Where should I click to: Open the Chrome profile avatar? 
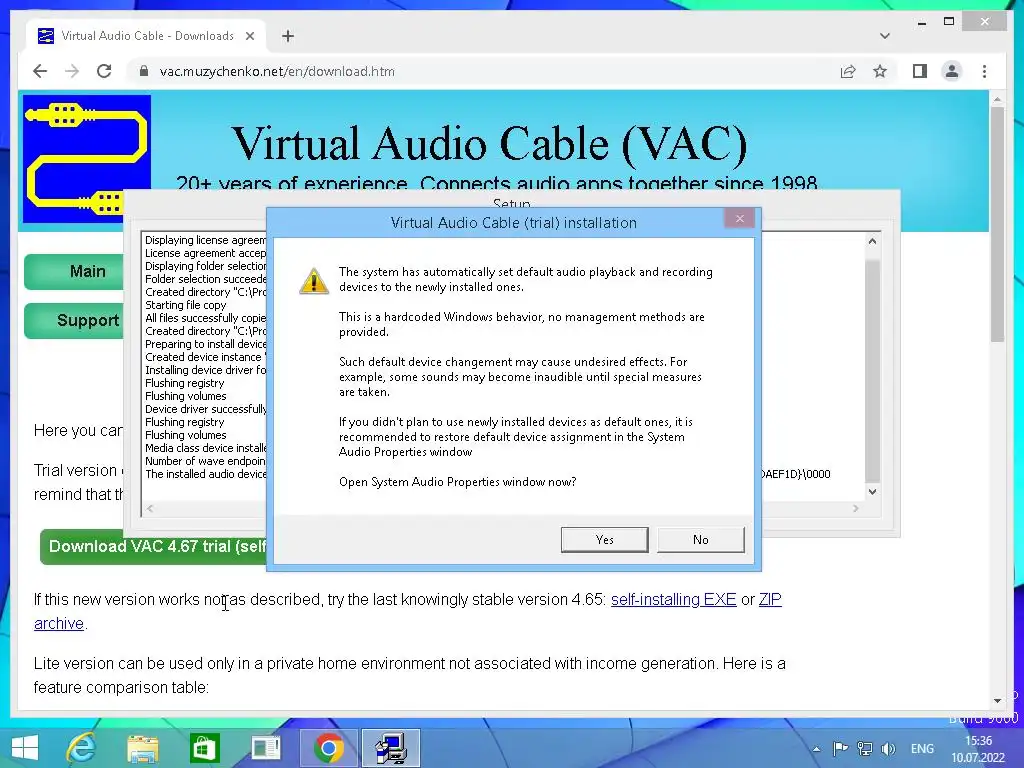click(952, 71)
